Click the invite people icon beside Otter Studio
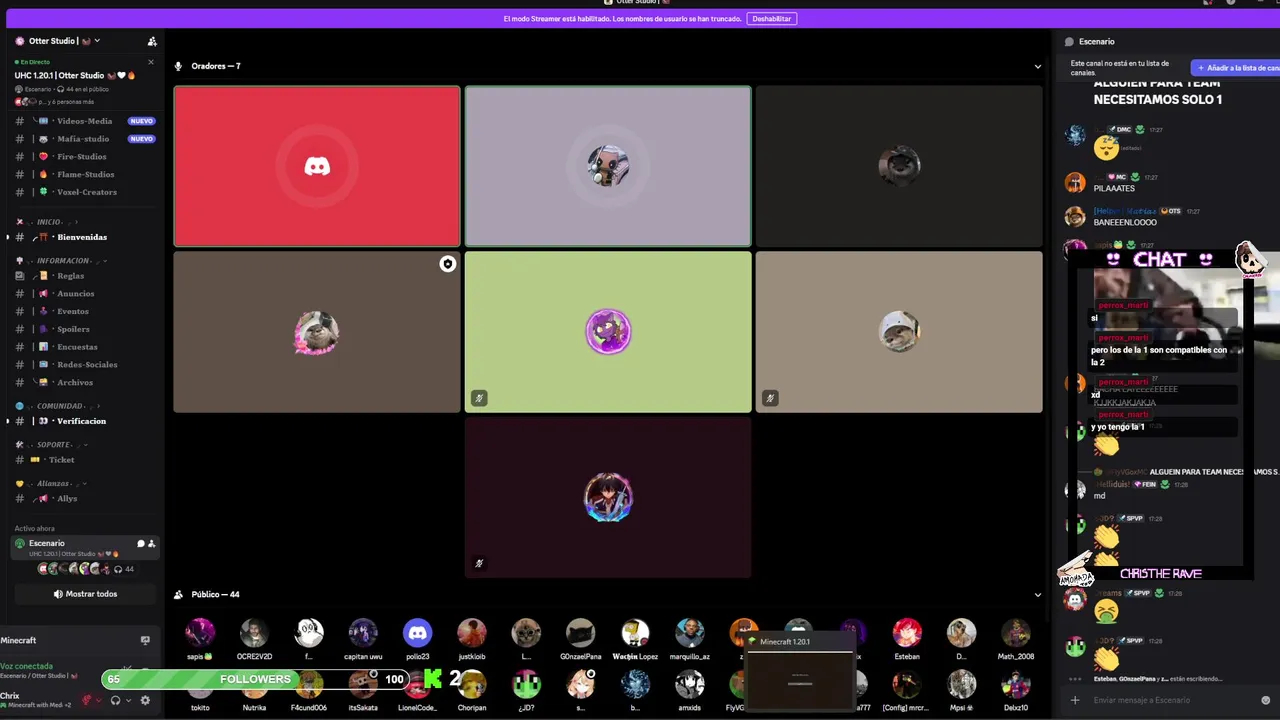1280x720 pixels. [x=152, y=41]
